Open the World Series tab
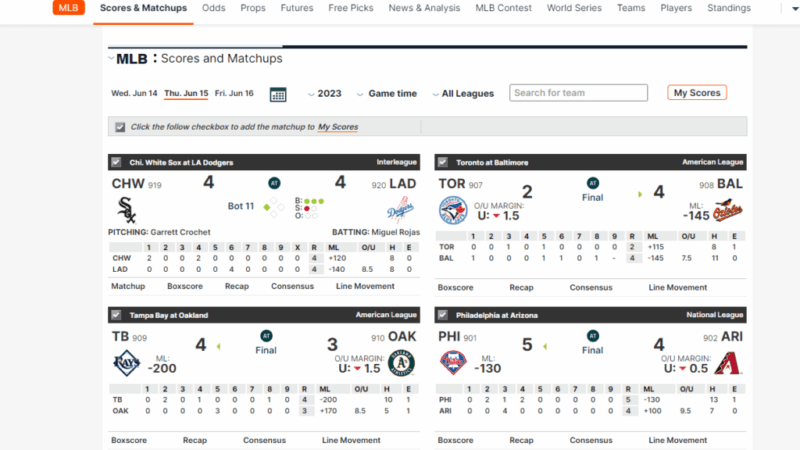This screenshot has height=450, width=800. point(574,8)
